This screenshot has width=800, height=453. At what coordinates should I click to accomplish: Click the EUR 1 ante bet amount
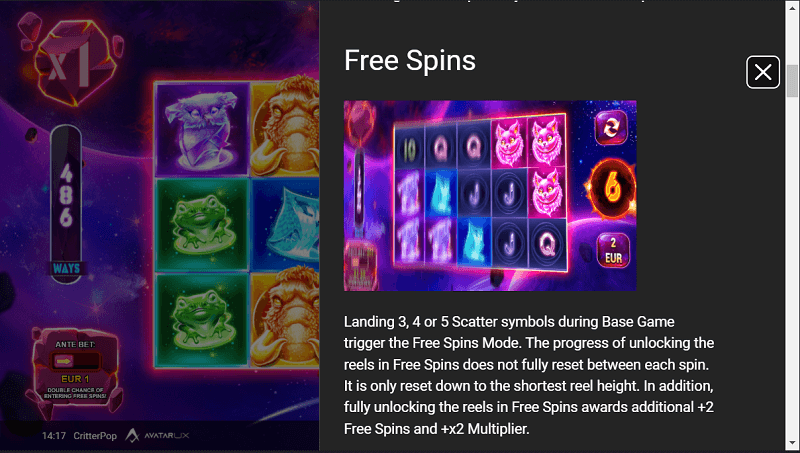(75, 379)
